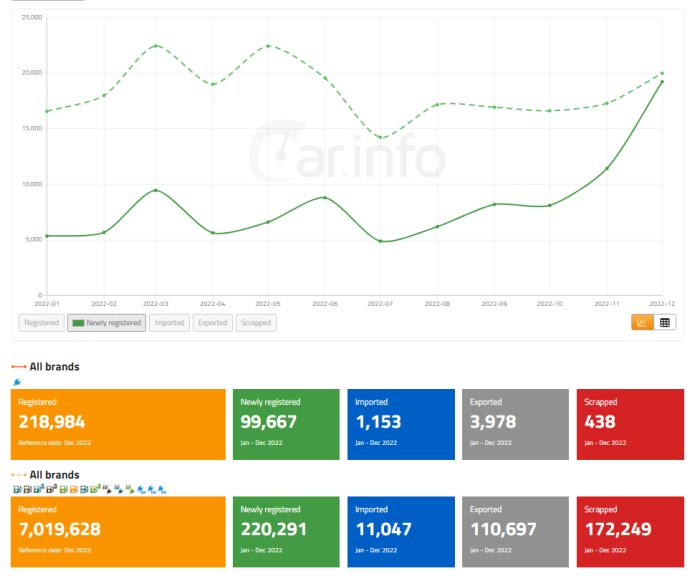Click the solid orange line legend marker
Viewport: 700px width, 576px height.
[19, 367]
